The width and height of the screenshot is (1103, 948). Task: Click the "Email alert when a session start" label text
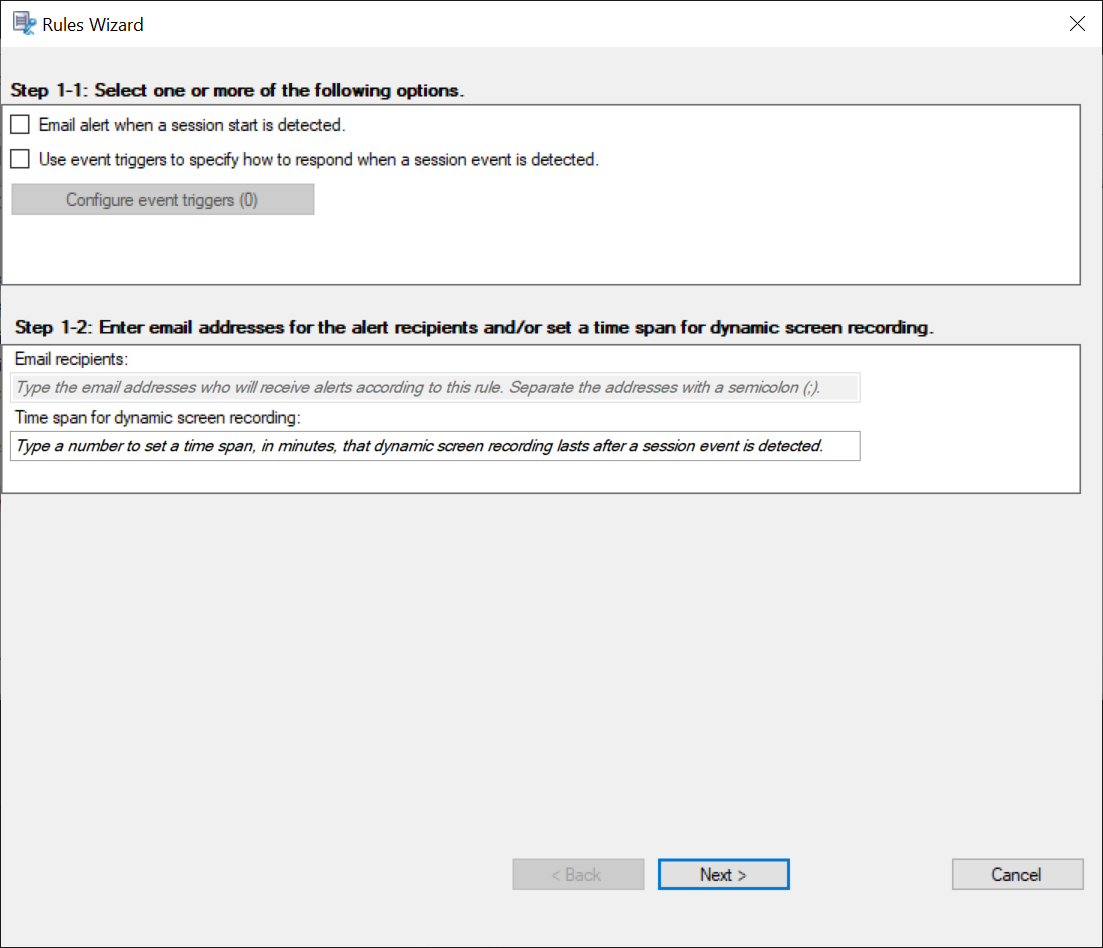click(x=192, y=126)
